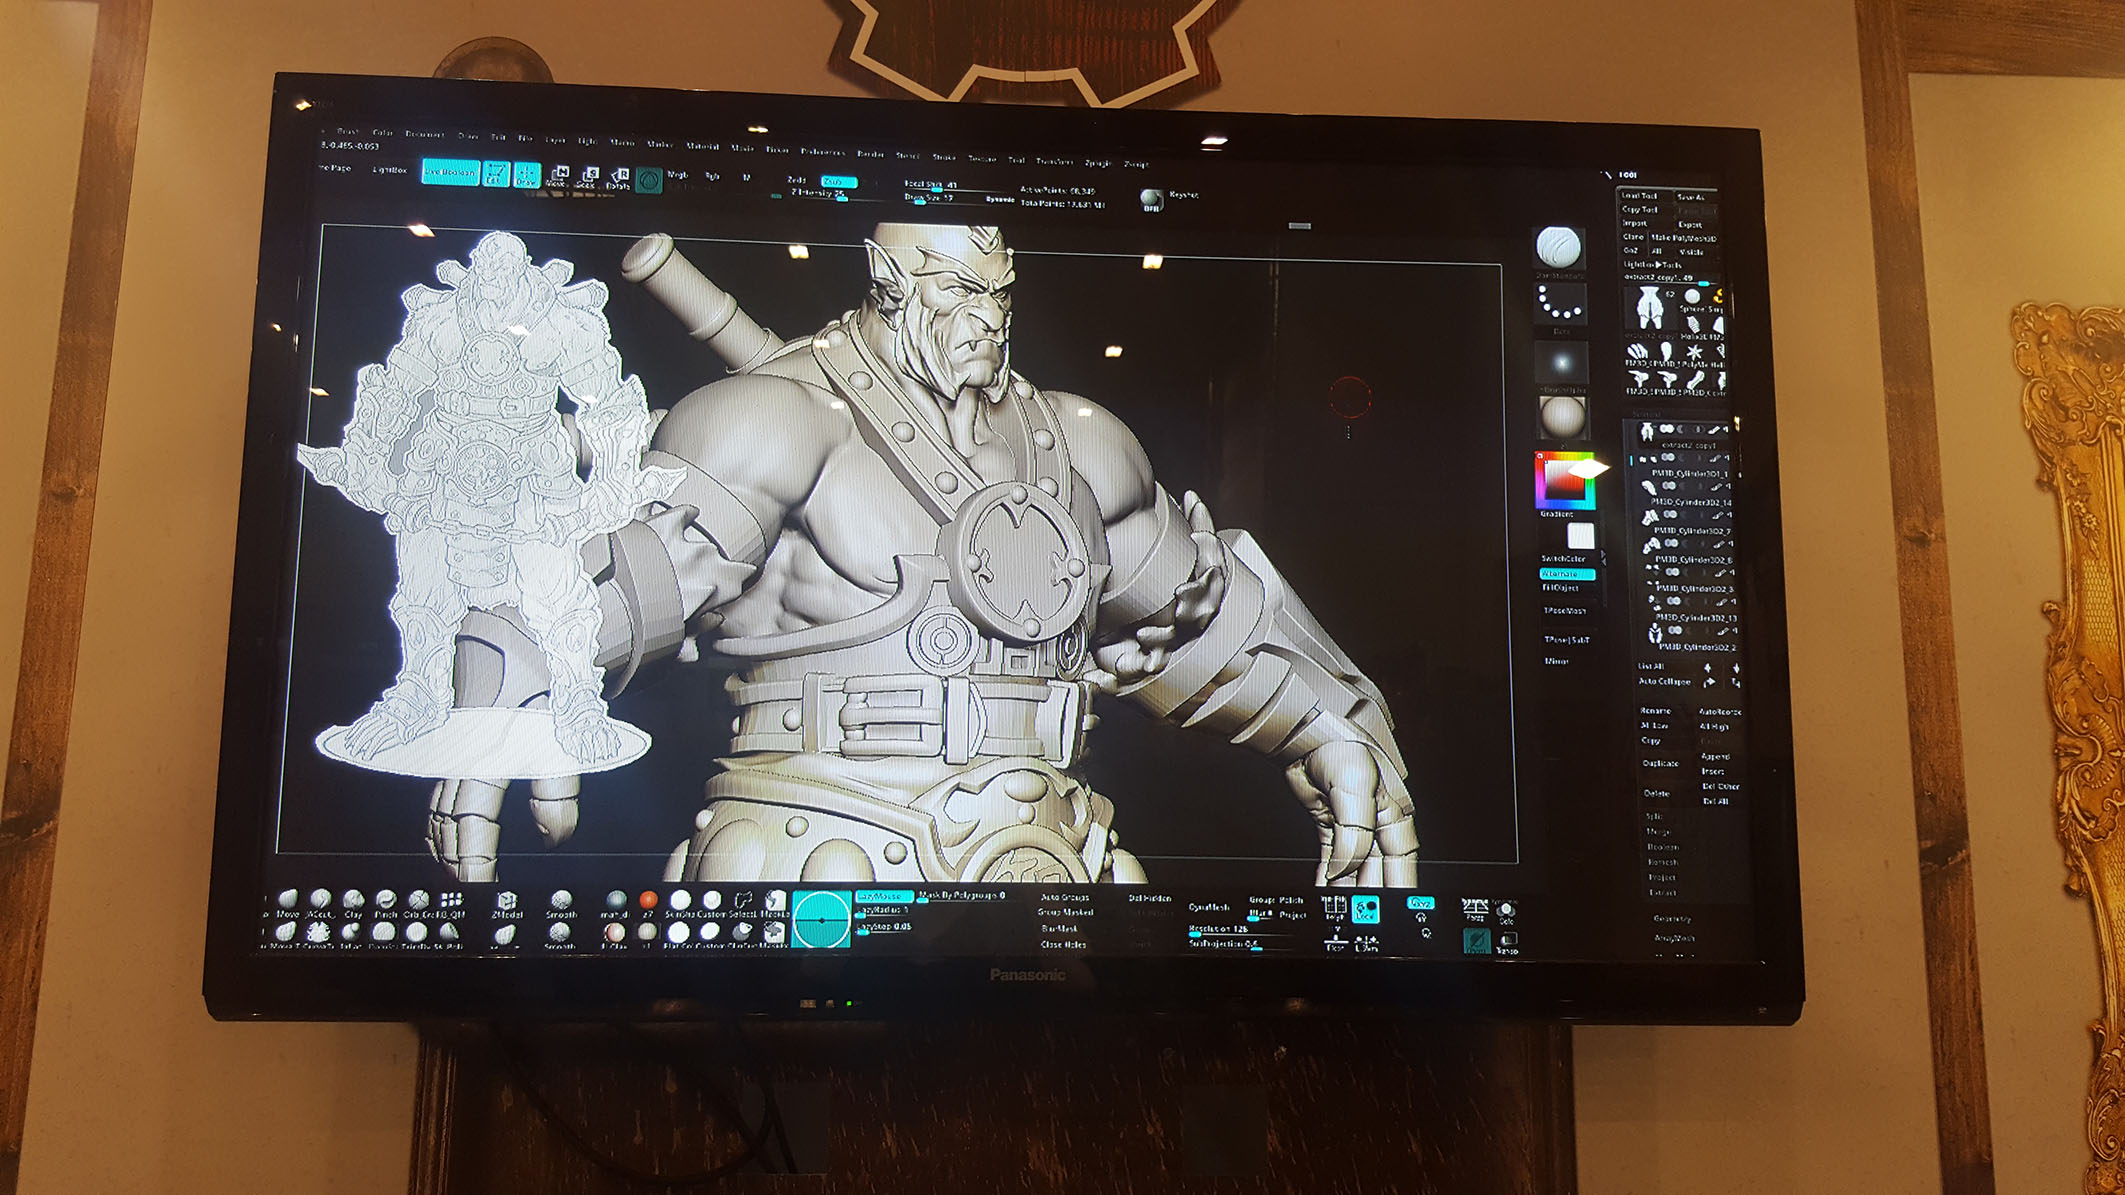Pick the Pinch brush icon
Viewport: 2125px width, 1195px height.
(x=386, y=902)
